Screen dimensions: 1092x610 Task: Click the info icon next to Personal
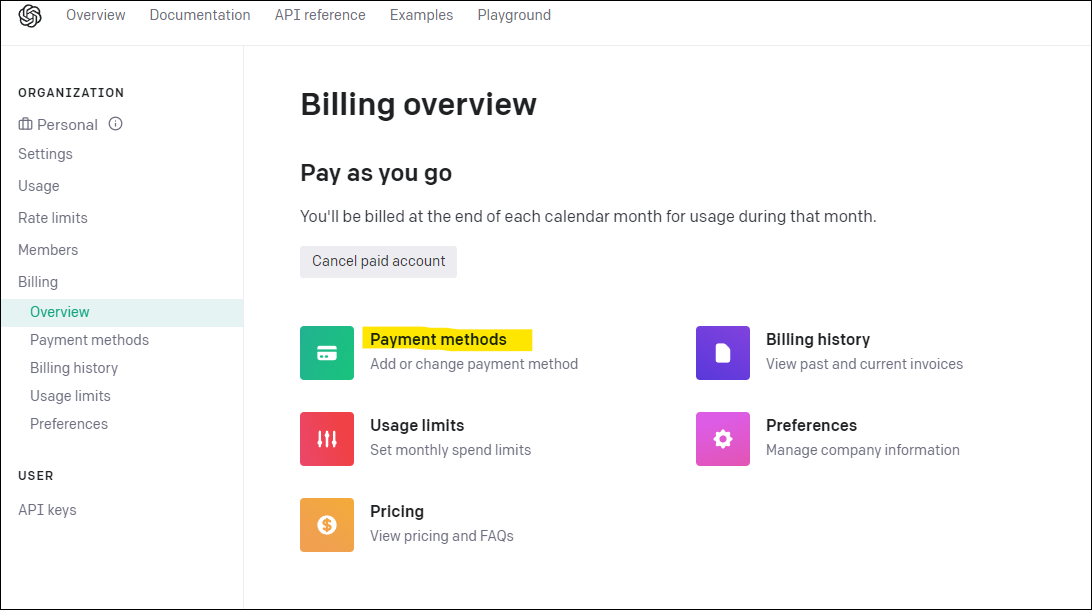click(x=115, y=124)
